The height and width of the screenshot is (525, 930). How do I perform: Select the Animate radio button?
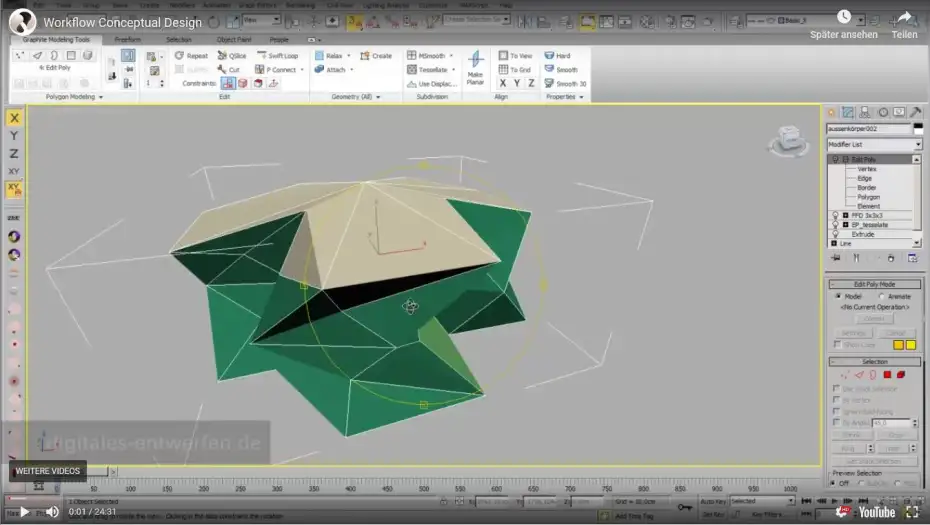881,295
